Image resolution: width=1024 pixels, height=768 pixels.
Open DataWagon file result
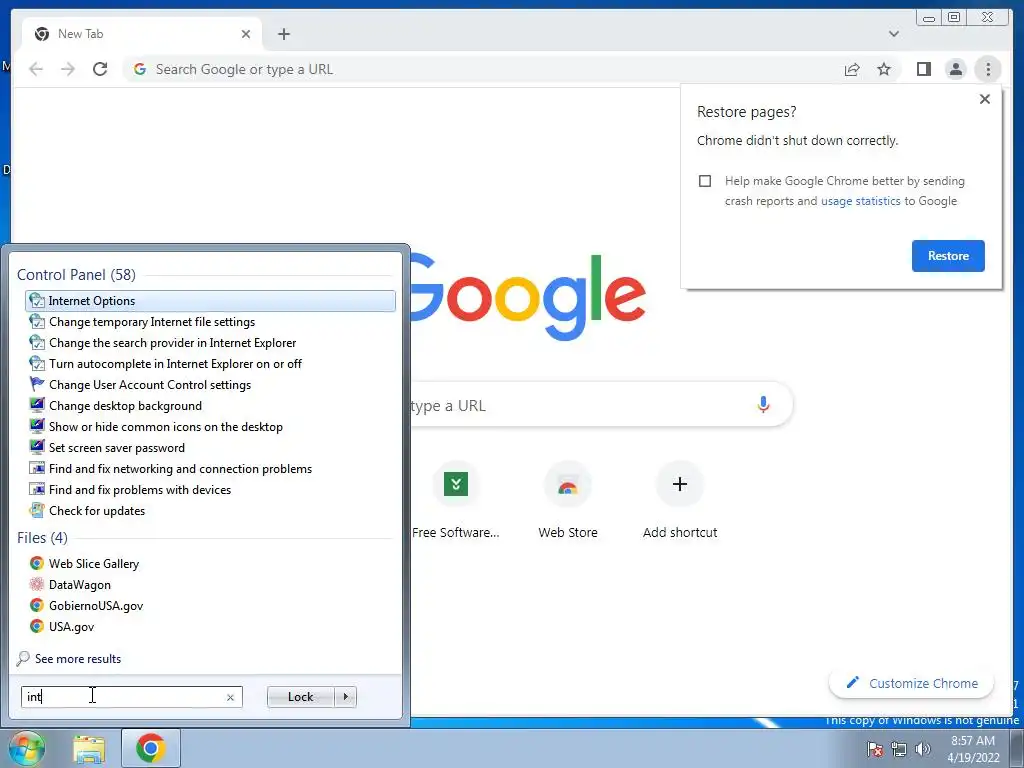[210, 584]
